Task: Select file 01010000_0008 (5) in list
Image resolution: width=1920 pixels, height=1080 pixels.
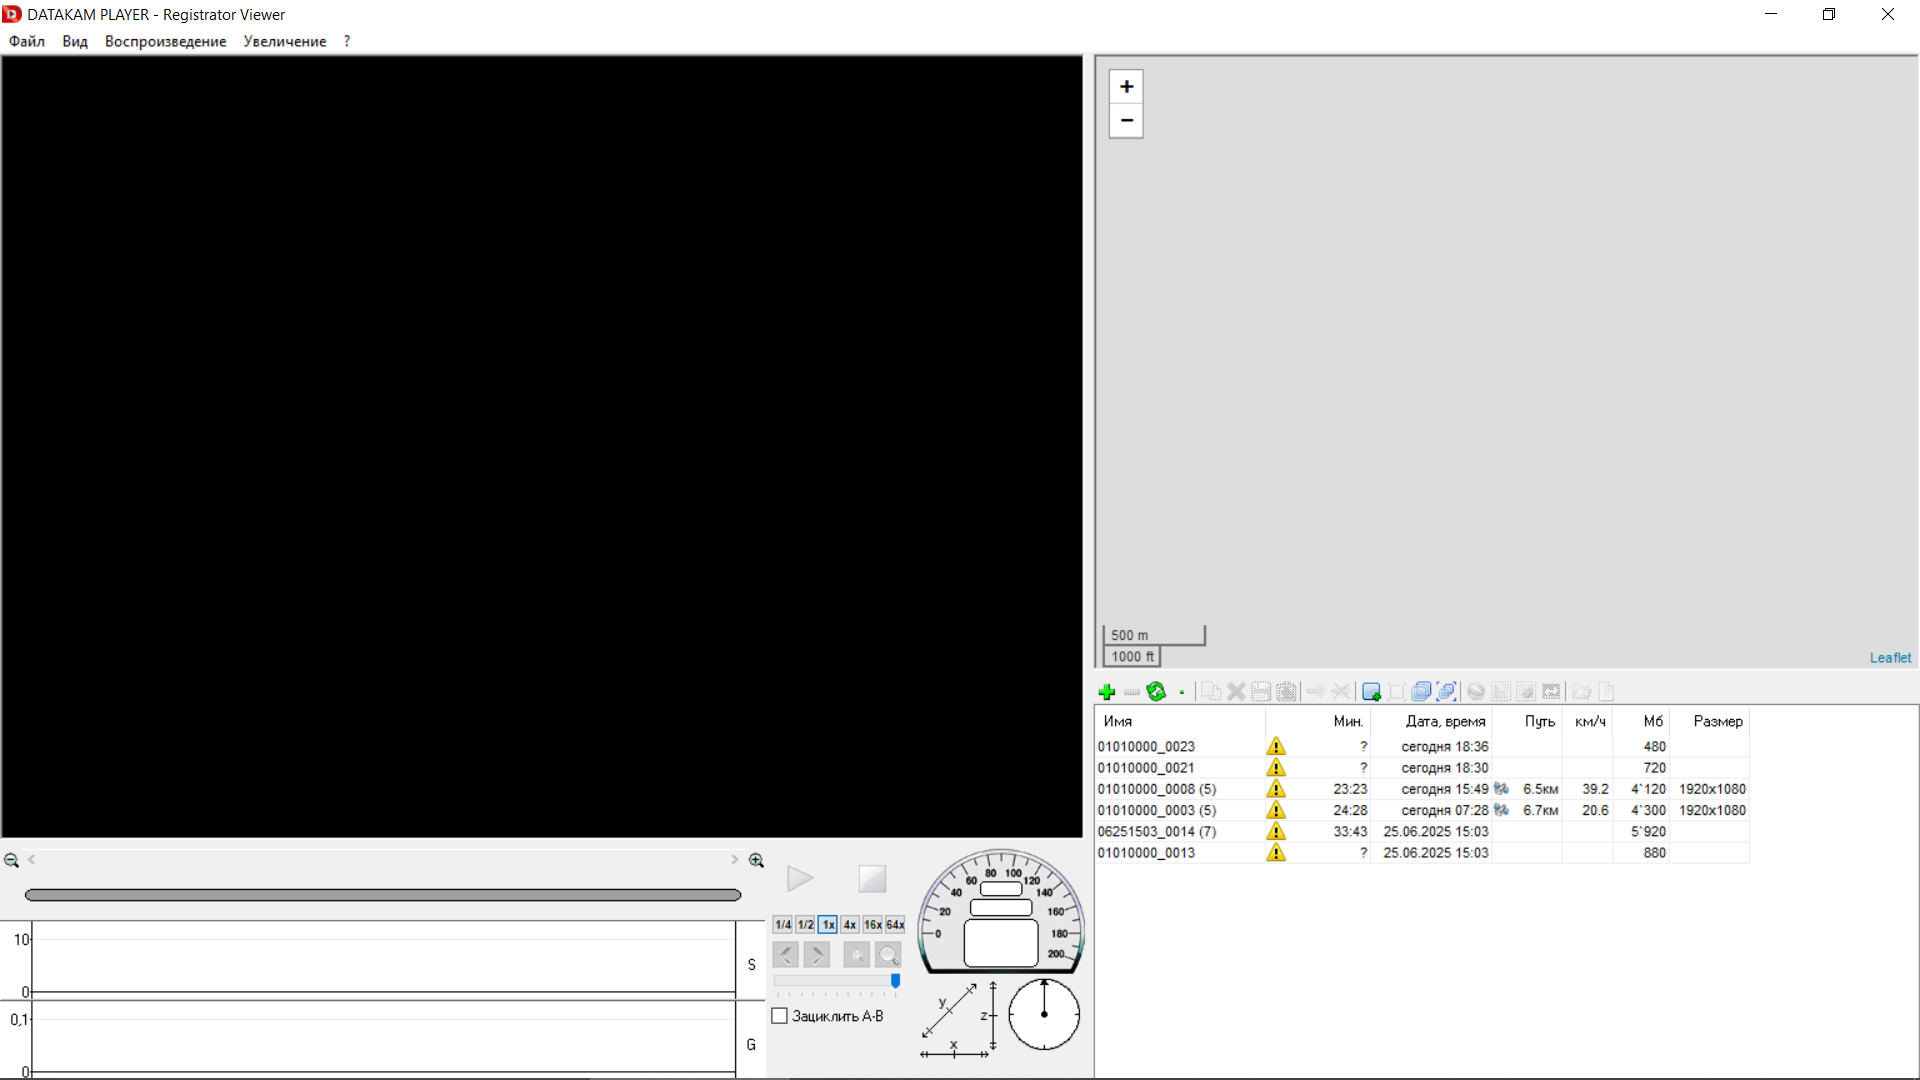Action: (x=1157, y=789)
